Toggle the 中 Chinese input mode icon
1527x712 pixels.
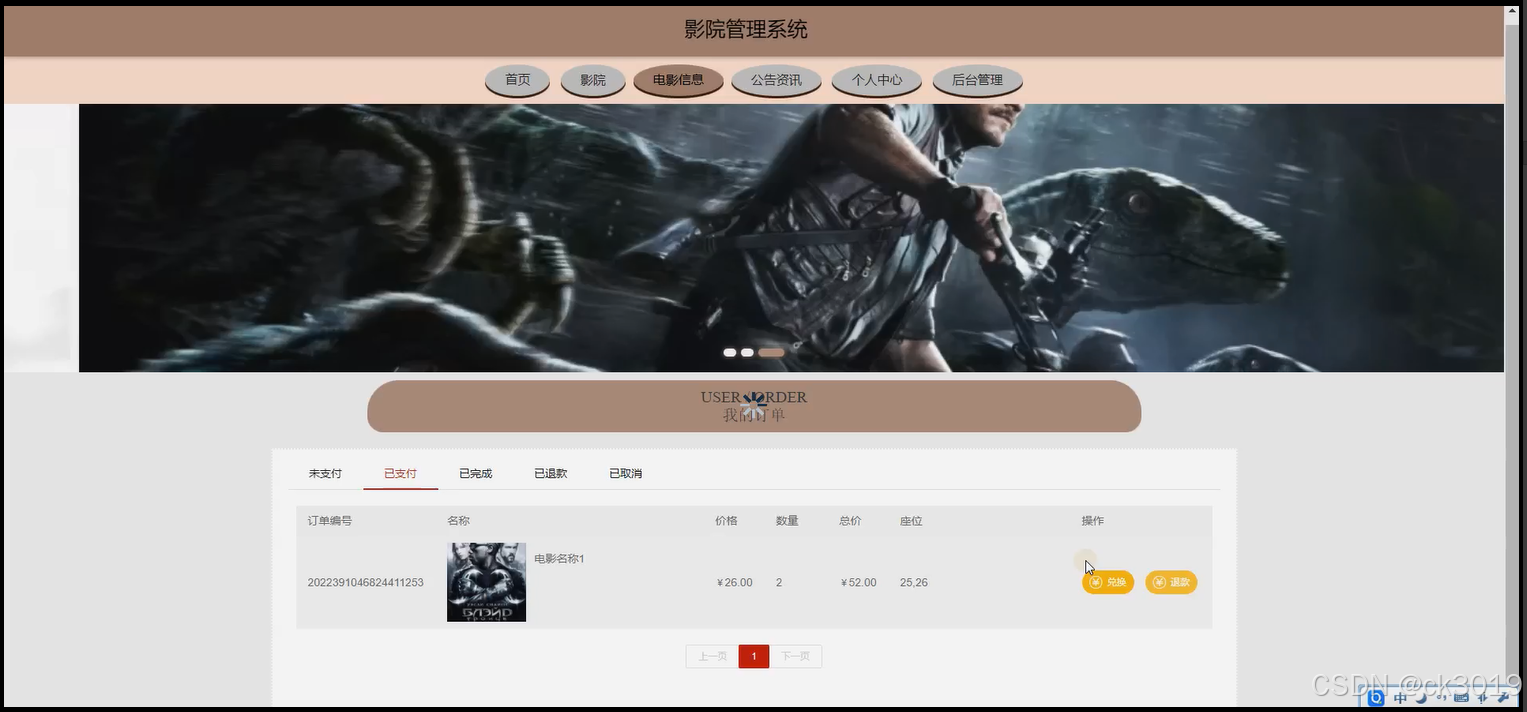(x=1400, y=698)
